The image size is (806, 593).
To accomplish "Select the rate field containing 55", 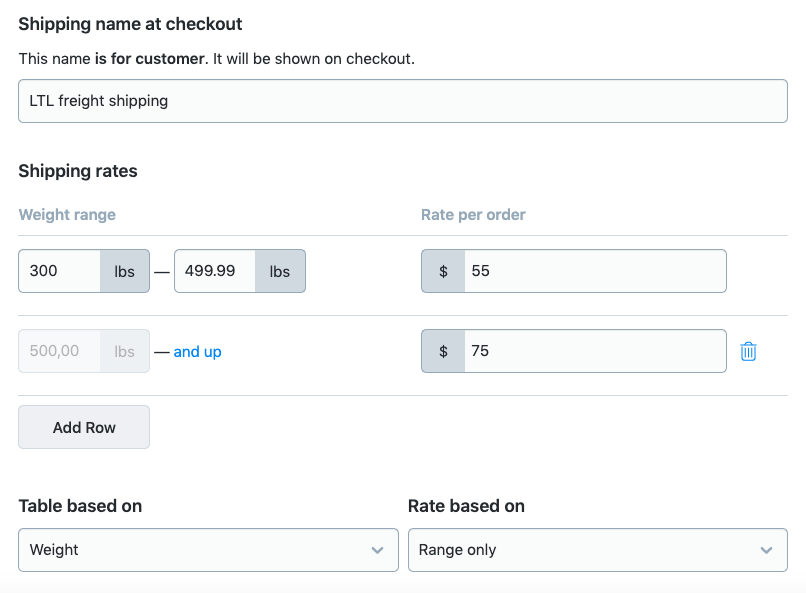I will pos(594,271).
